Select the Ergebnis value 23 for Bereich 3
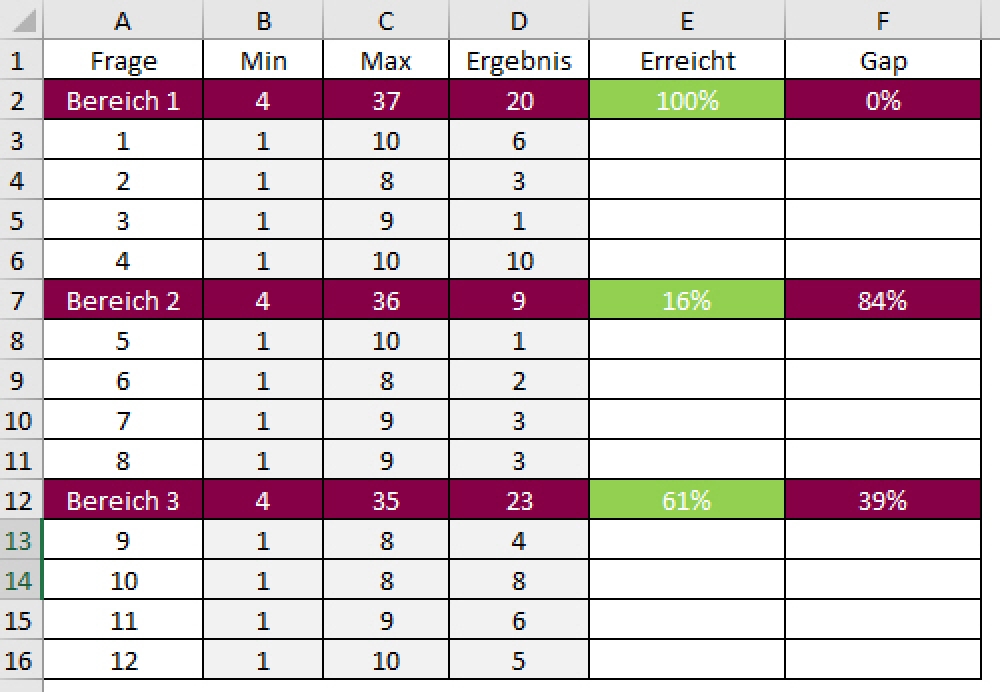This screenshot has height=692, width=1000. pyautogui.click(x=518, y=500)
